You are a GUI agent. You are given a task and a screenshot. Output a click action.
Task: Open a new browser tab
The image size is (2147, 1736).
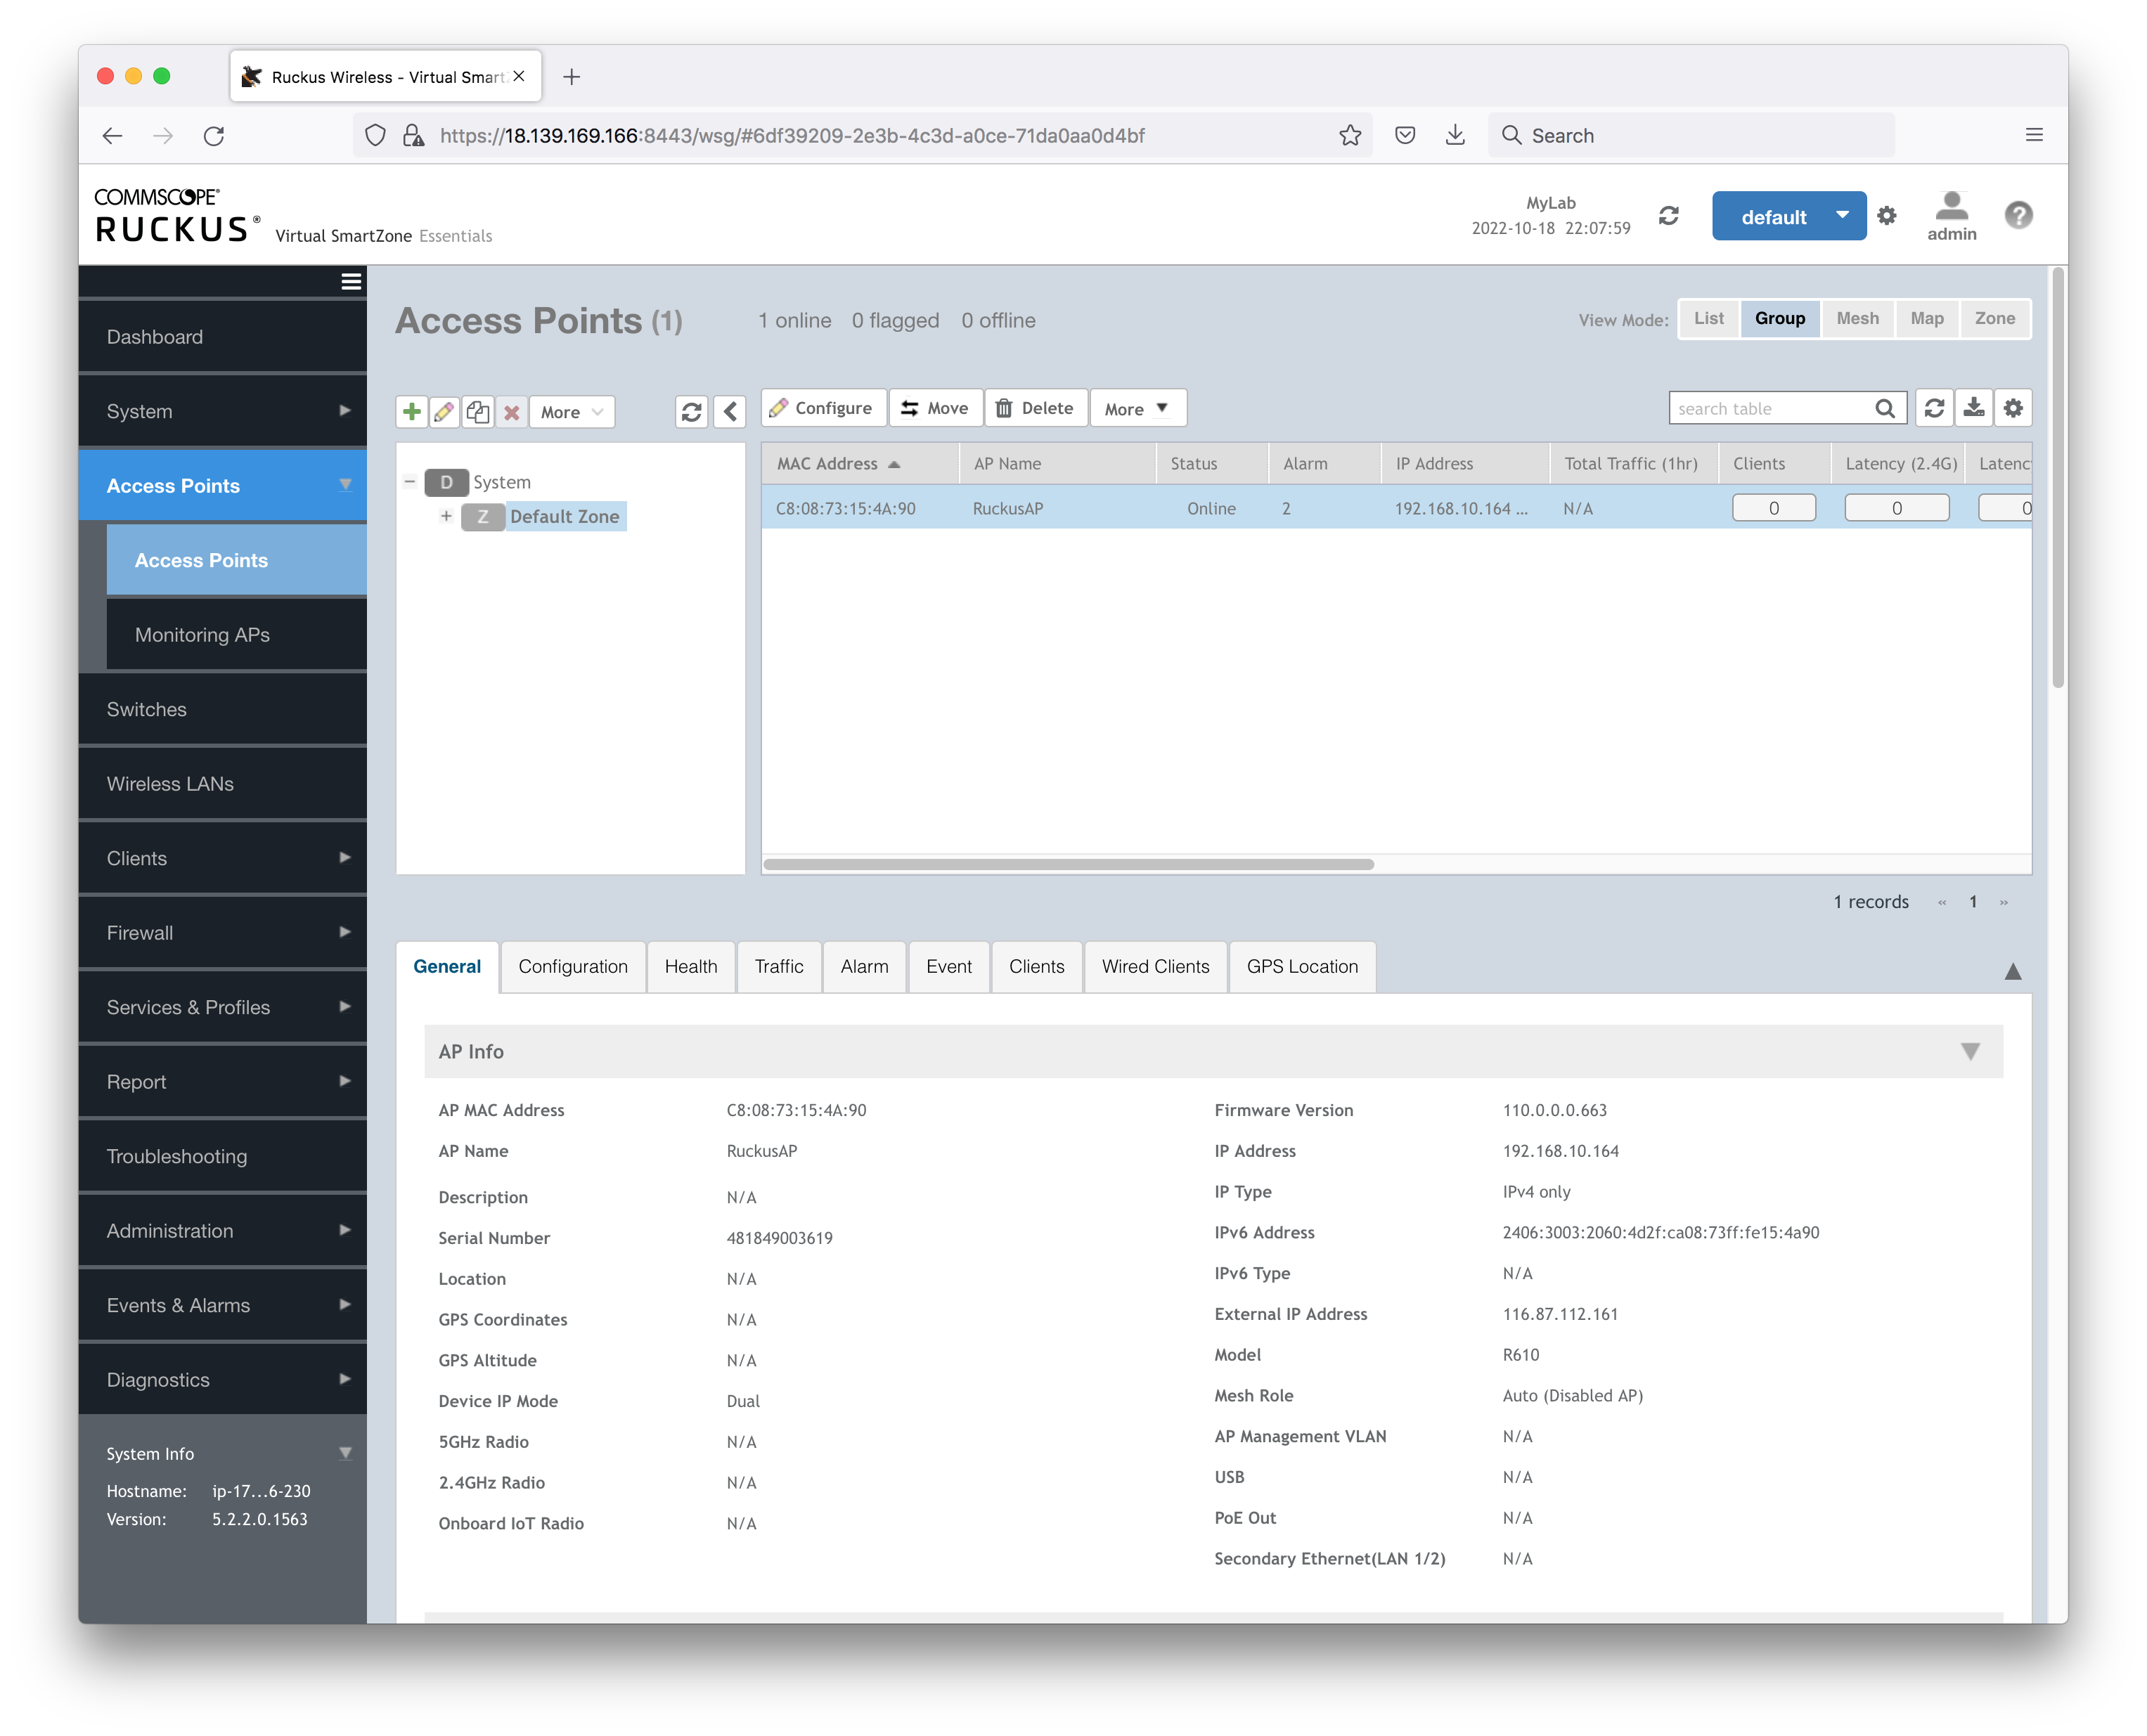tap(571, 77)
